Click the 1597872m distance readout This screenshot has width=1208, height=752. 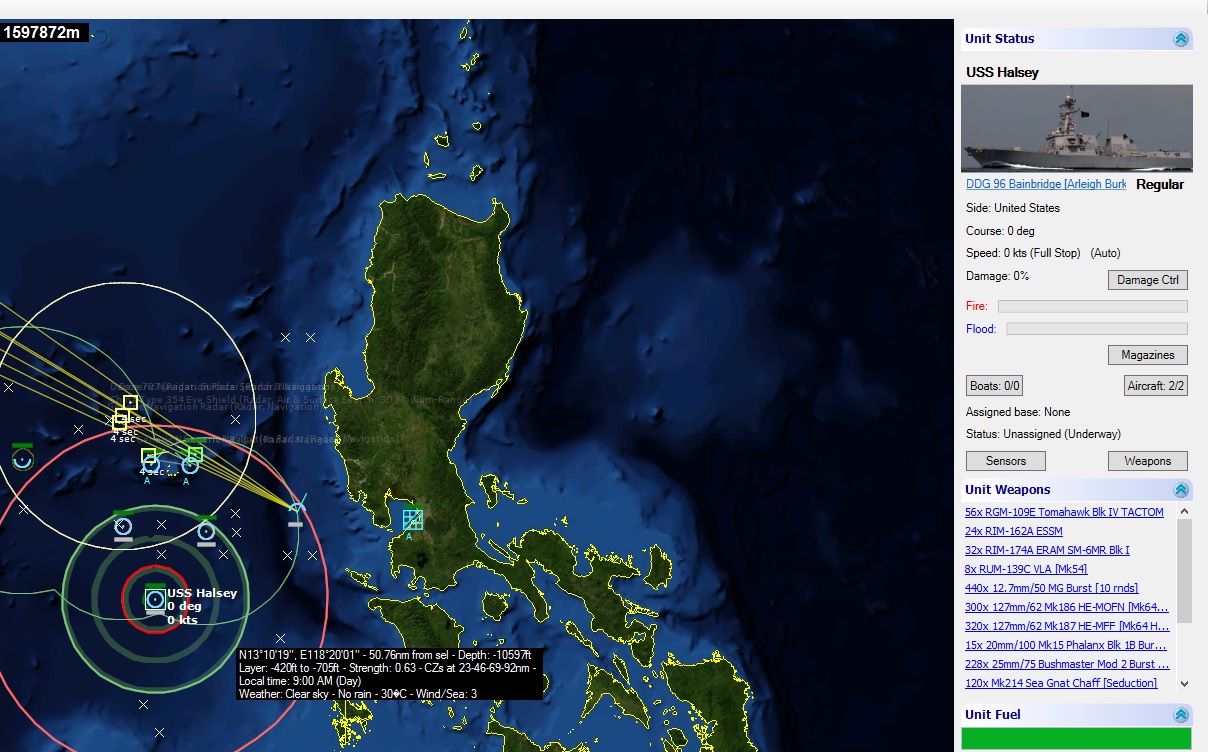point(42,33)
